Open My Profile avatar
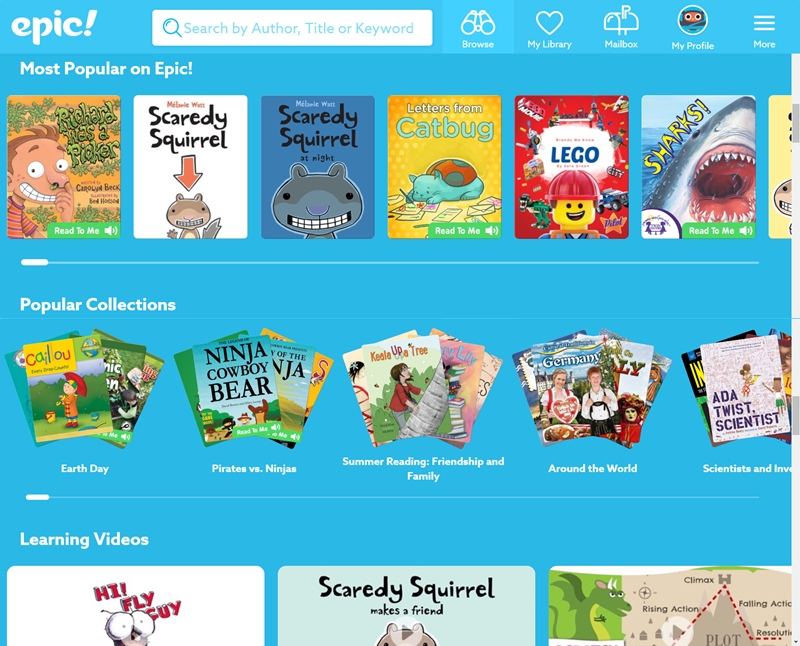The width and height of the screenshot is (800, 646). [692, 20]
